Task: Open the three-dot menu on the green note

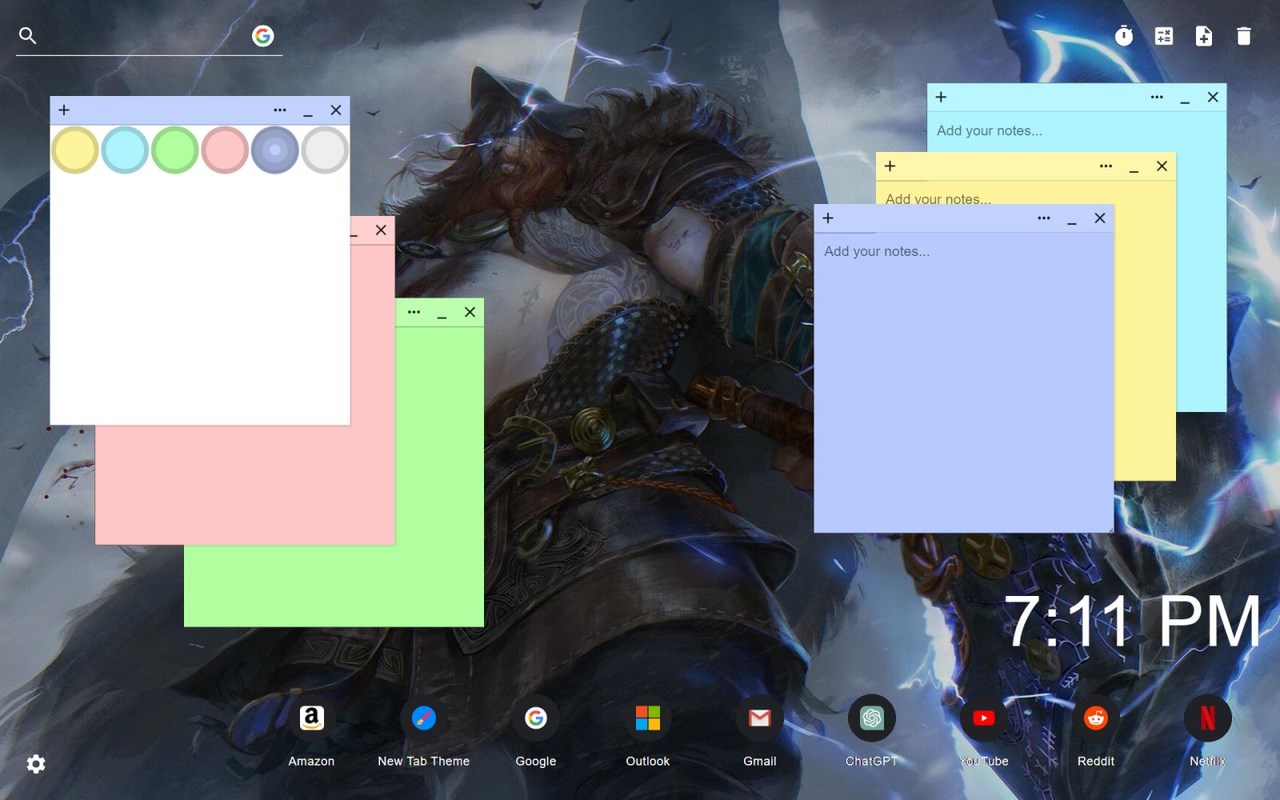Action: pos(414,312)
